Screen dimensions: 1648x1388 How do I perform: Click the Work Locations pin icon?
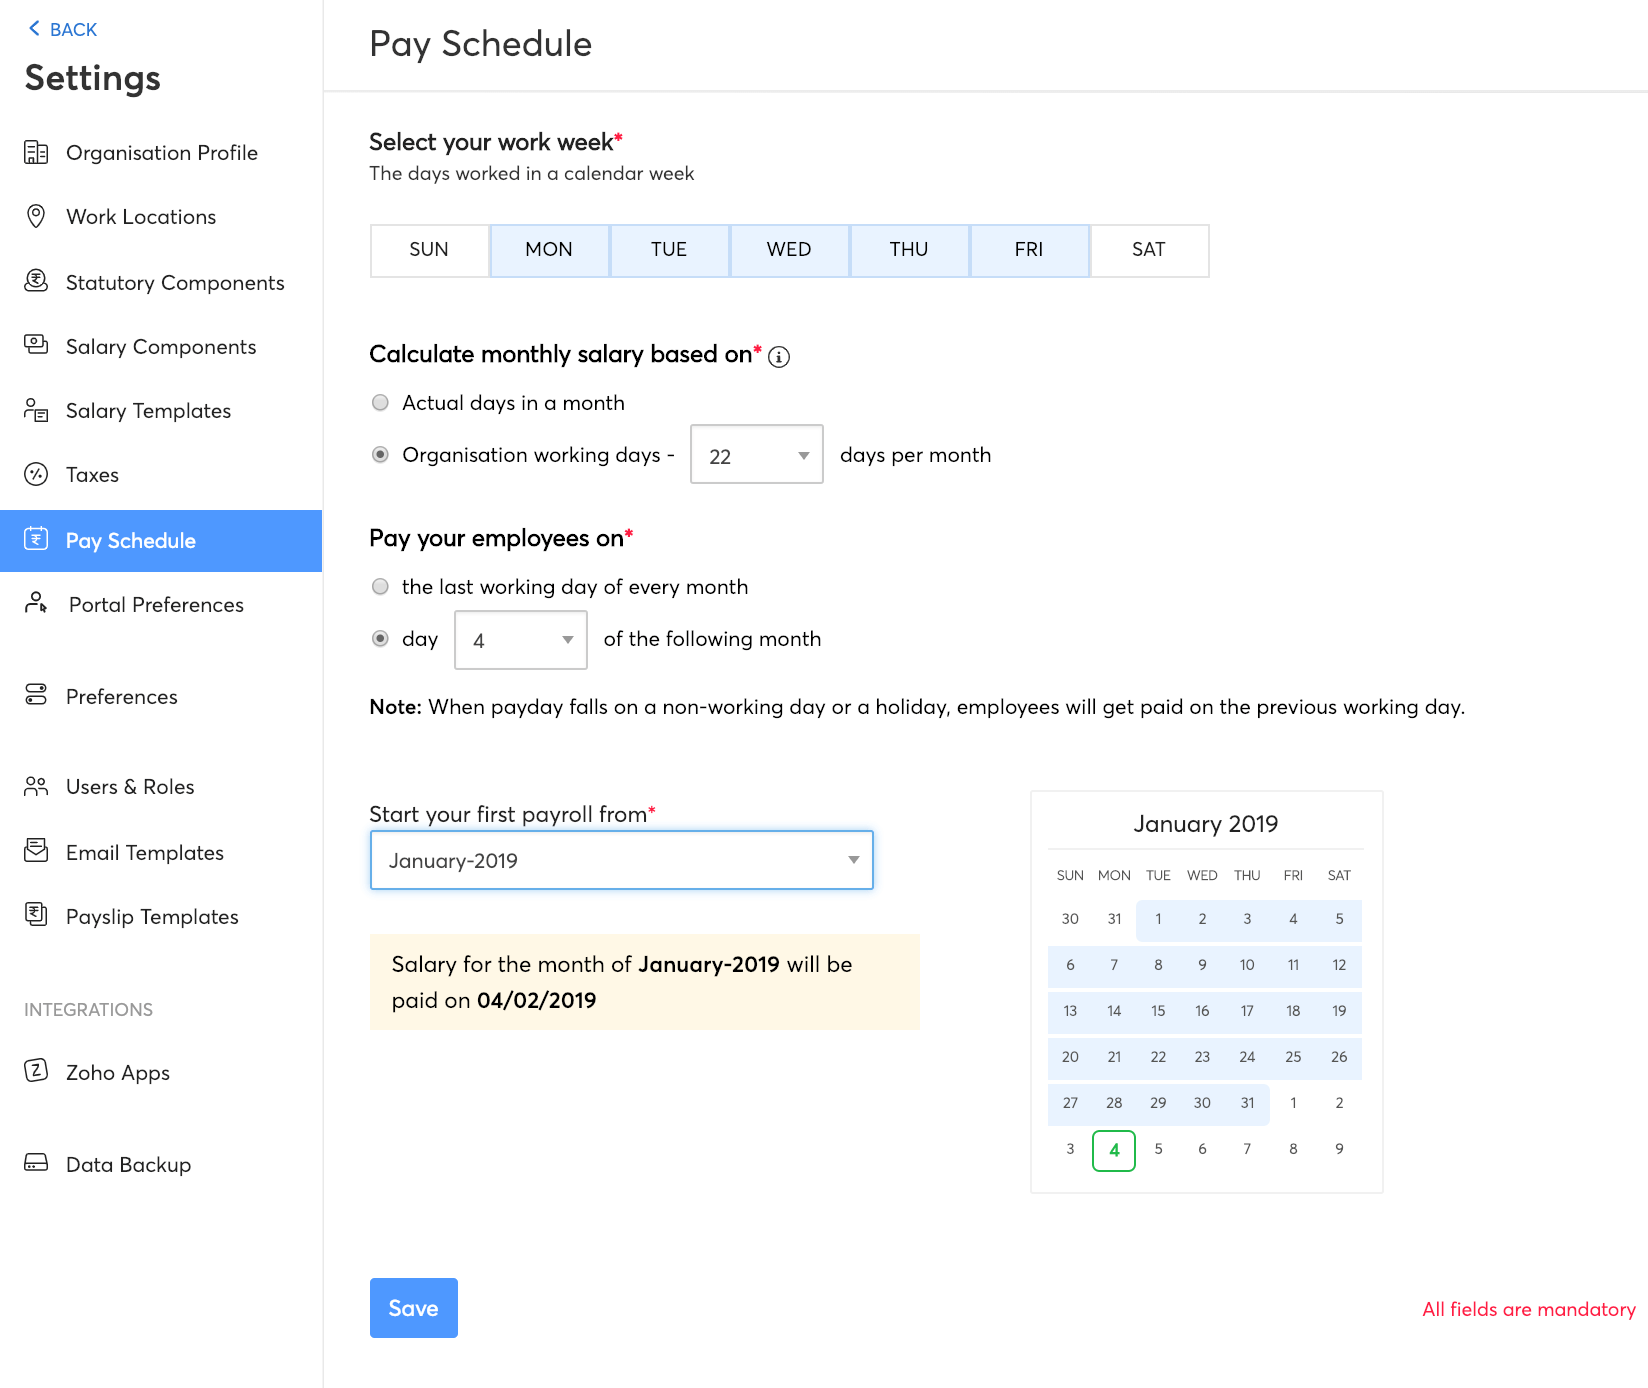[x=36, y=216]
